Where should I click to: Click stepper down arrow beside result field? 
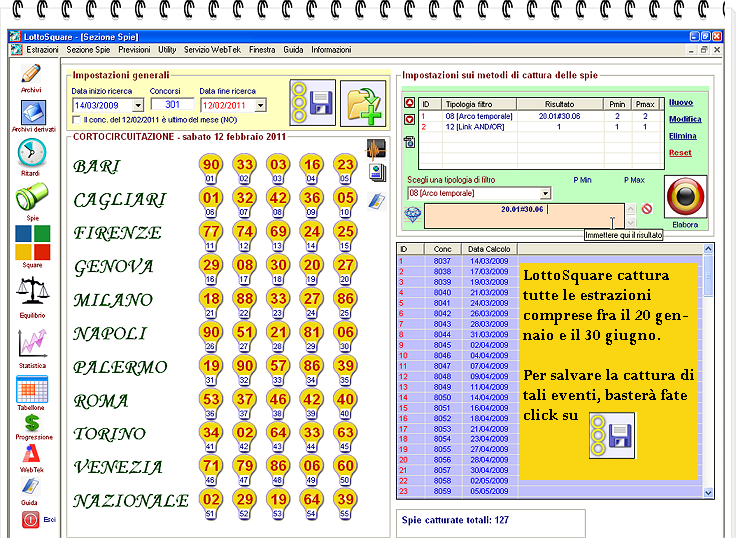click(x=631, y=222)
